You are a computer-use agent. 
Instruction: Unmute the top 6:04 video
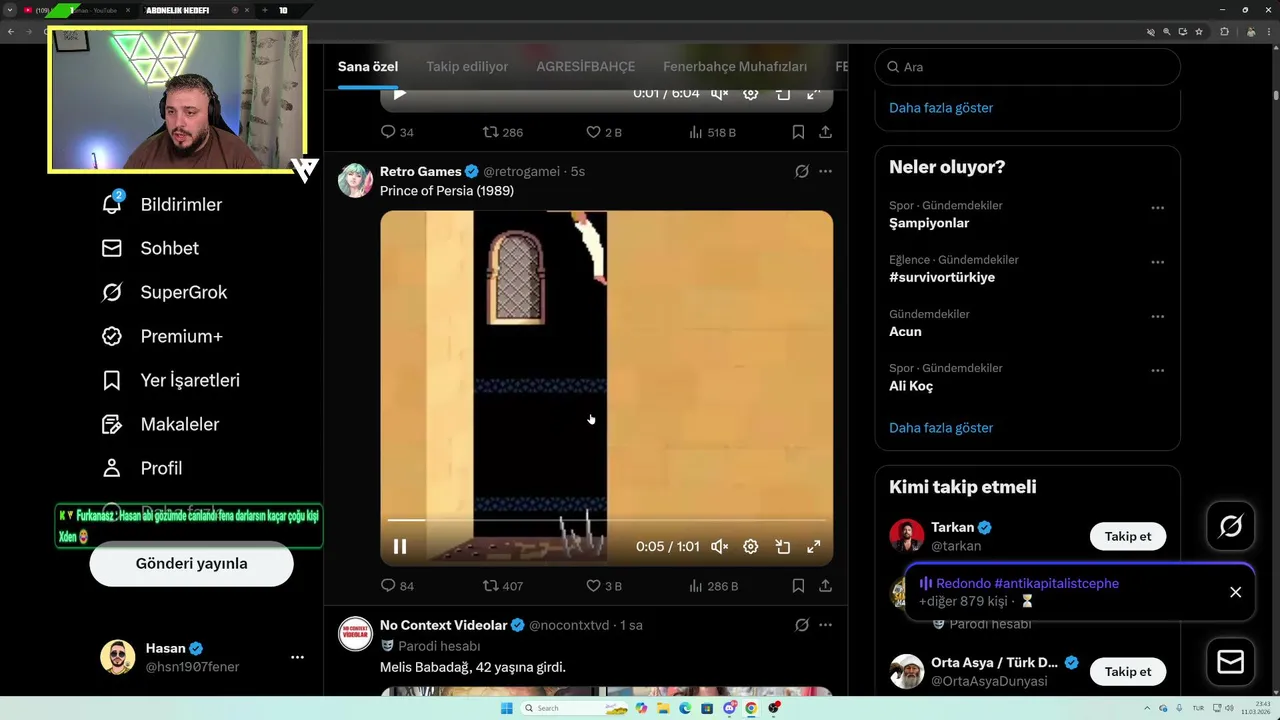pyautogui.click(x=719, y=94)
